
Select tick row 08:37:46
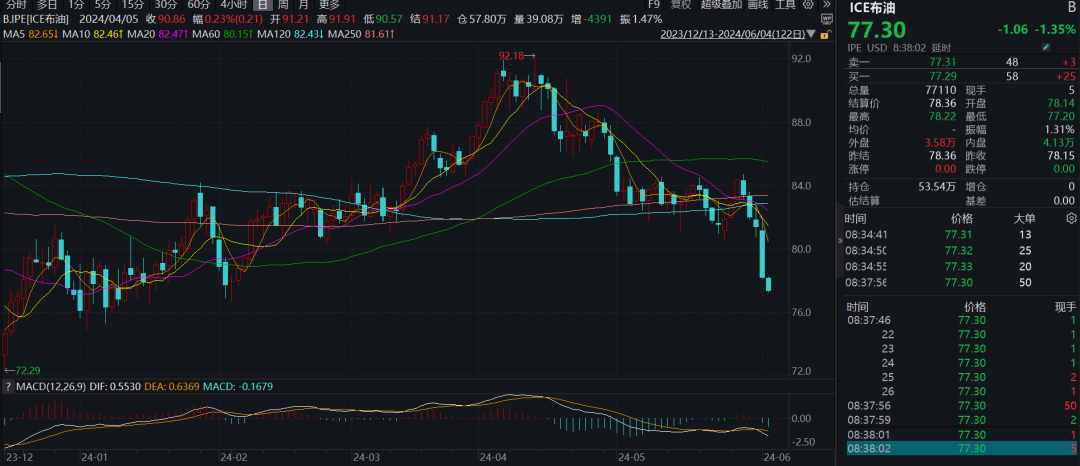[960, 320]
